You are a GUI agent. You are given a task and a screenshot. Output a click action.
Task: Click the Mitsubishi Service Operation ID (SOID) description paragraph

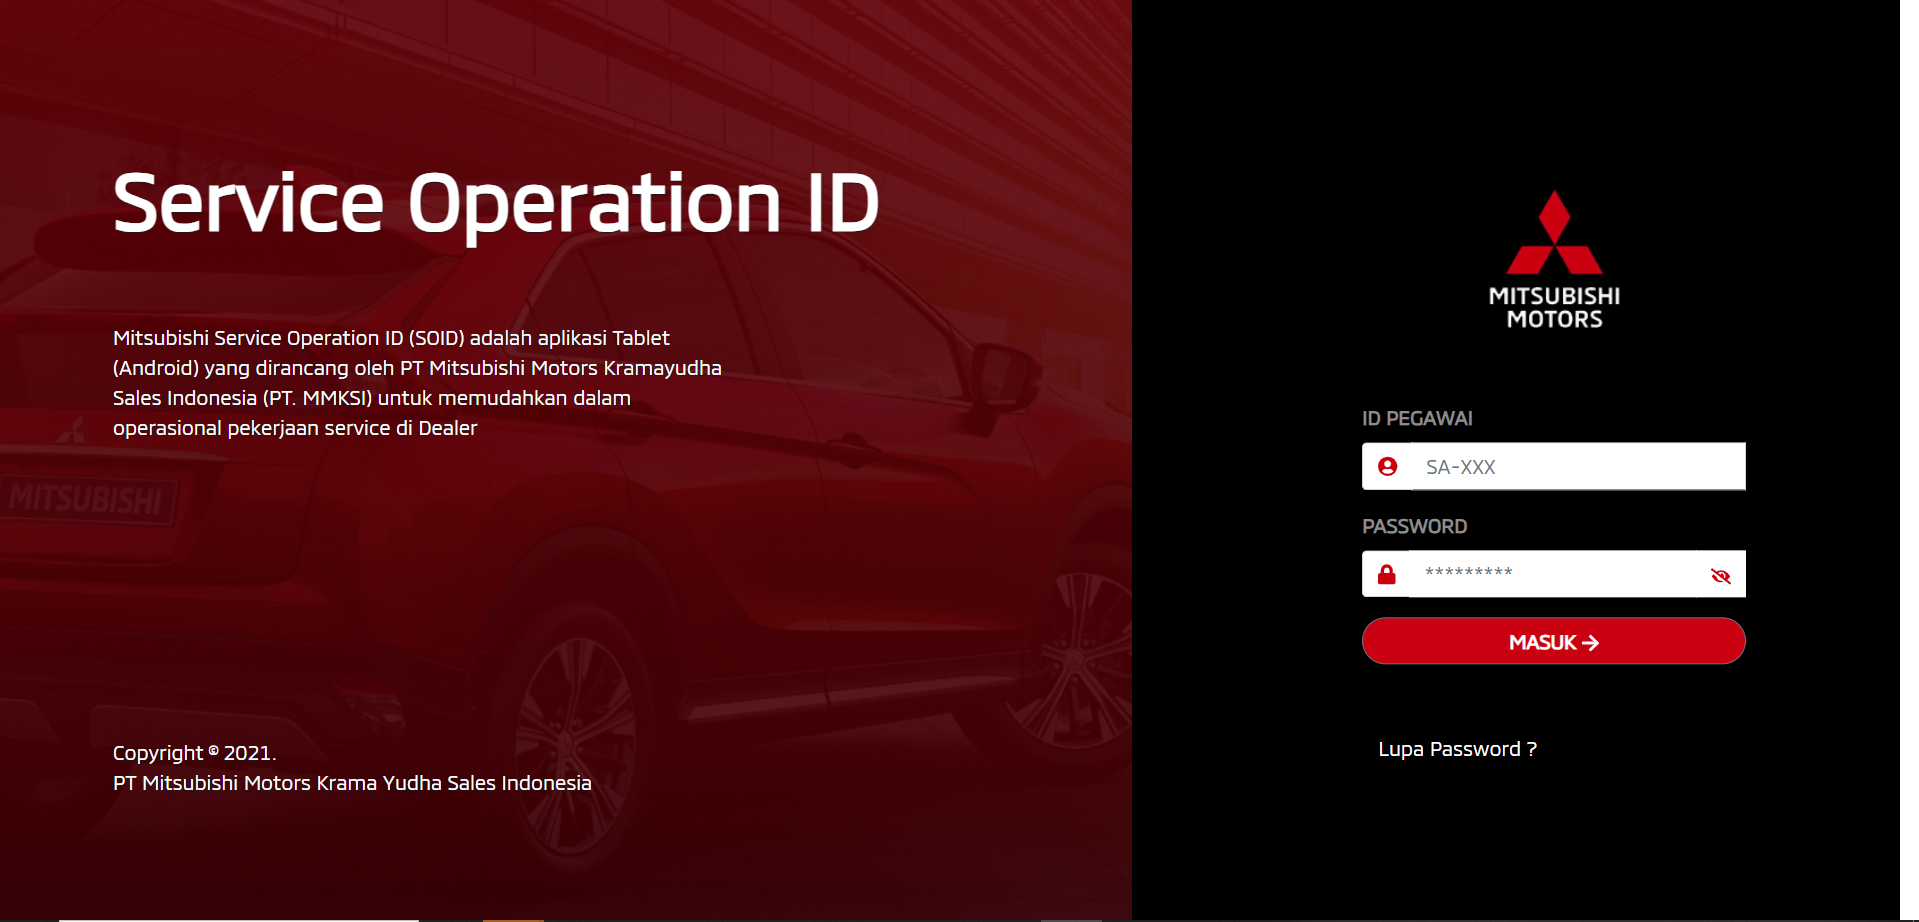(417, 383)
